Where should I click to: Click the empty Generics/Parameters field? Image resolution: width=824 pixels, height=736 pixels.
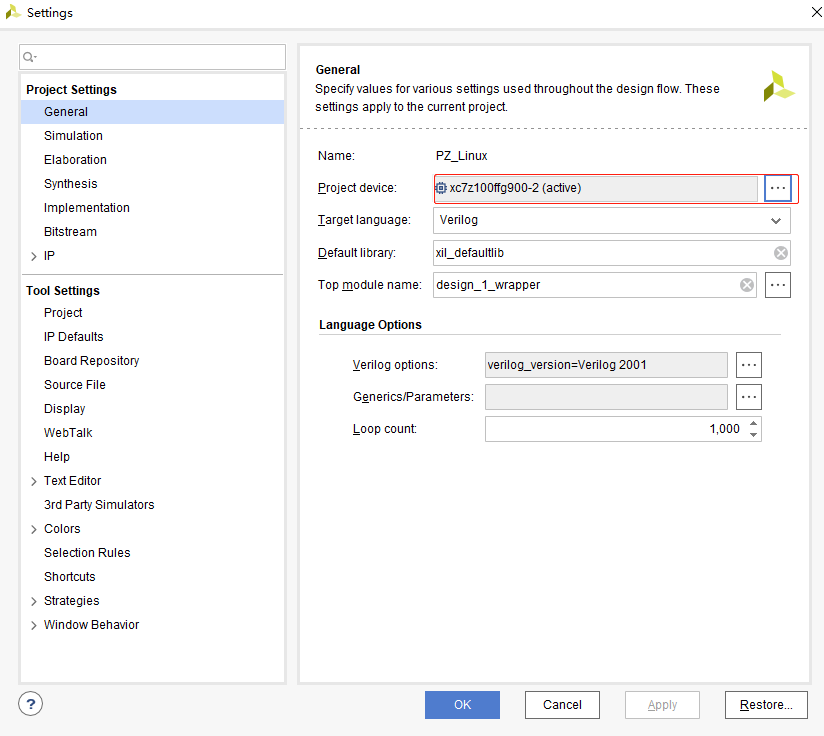pos(606,397)
